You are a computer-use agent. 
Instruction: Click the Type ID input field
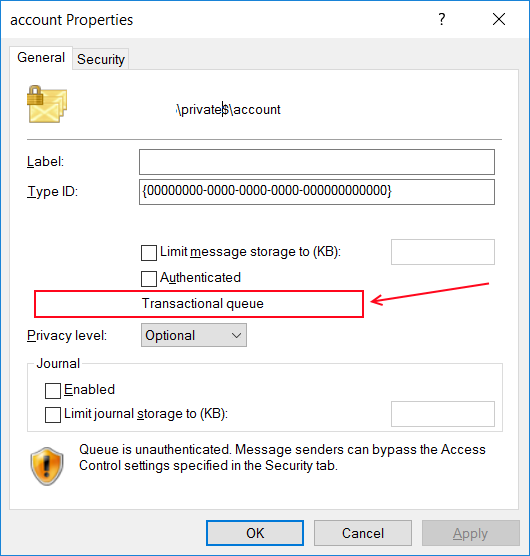click(317, 192)
